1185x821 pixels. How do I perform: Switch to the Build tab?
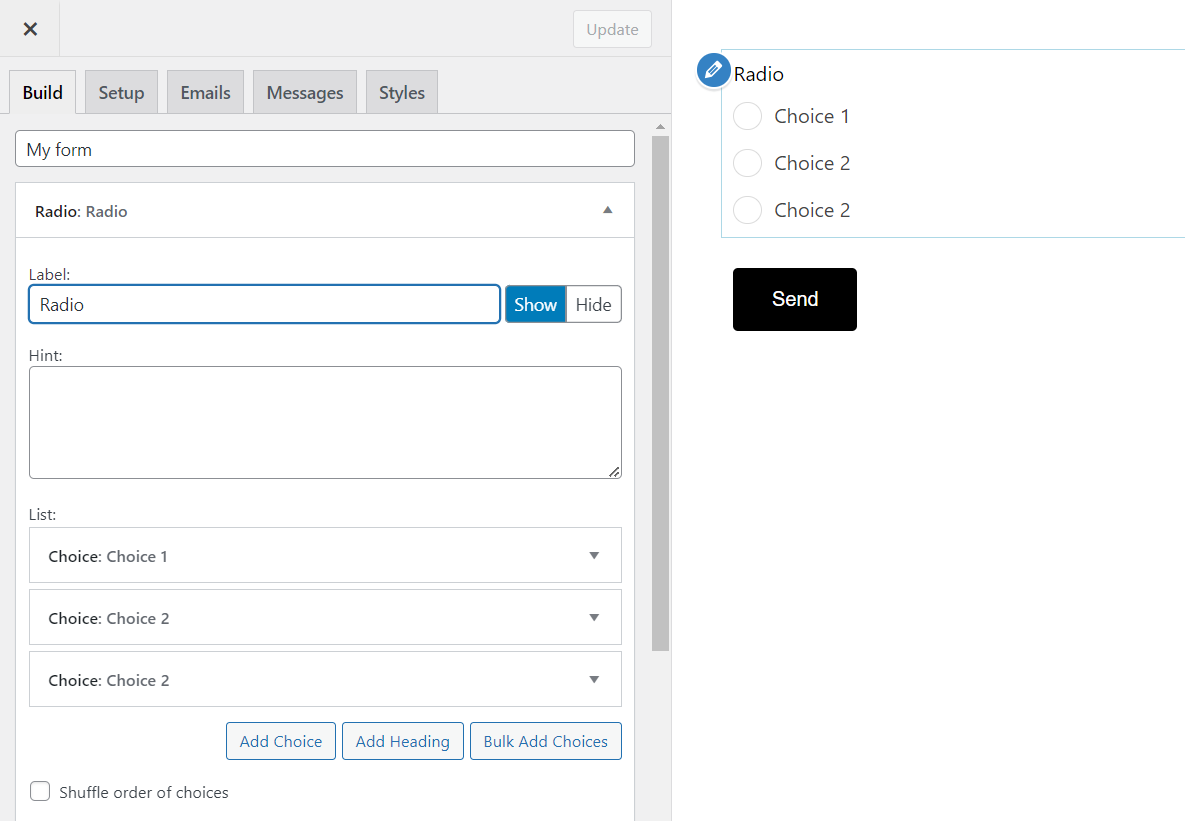point(42,92)
